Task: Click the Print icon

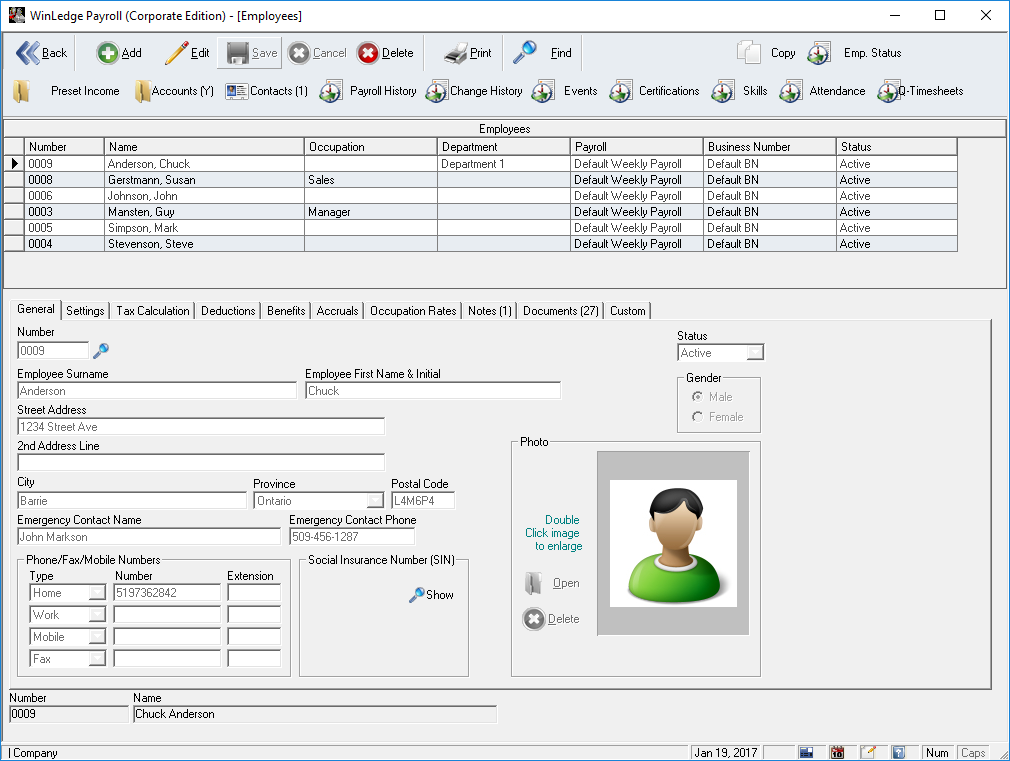Action: pos(456,53)
